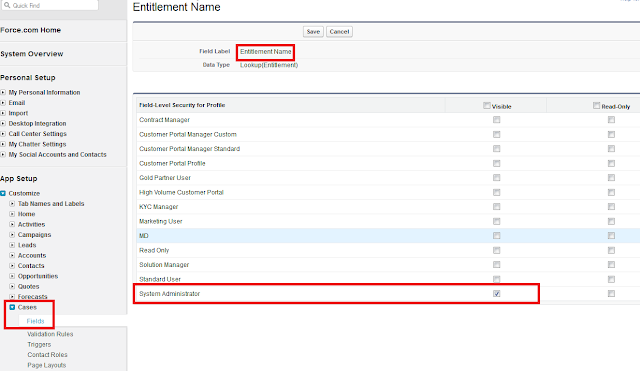Check Visible for Customer Portal Manager Custom

pyautogui.click(x=496, y=134)
